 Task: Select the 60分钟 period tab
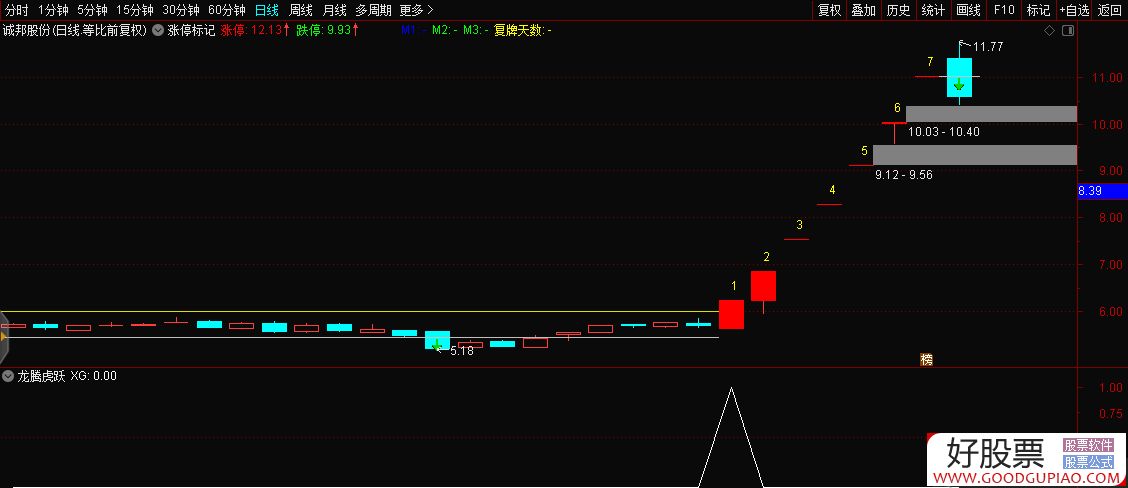coord(226,10)
